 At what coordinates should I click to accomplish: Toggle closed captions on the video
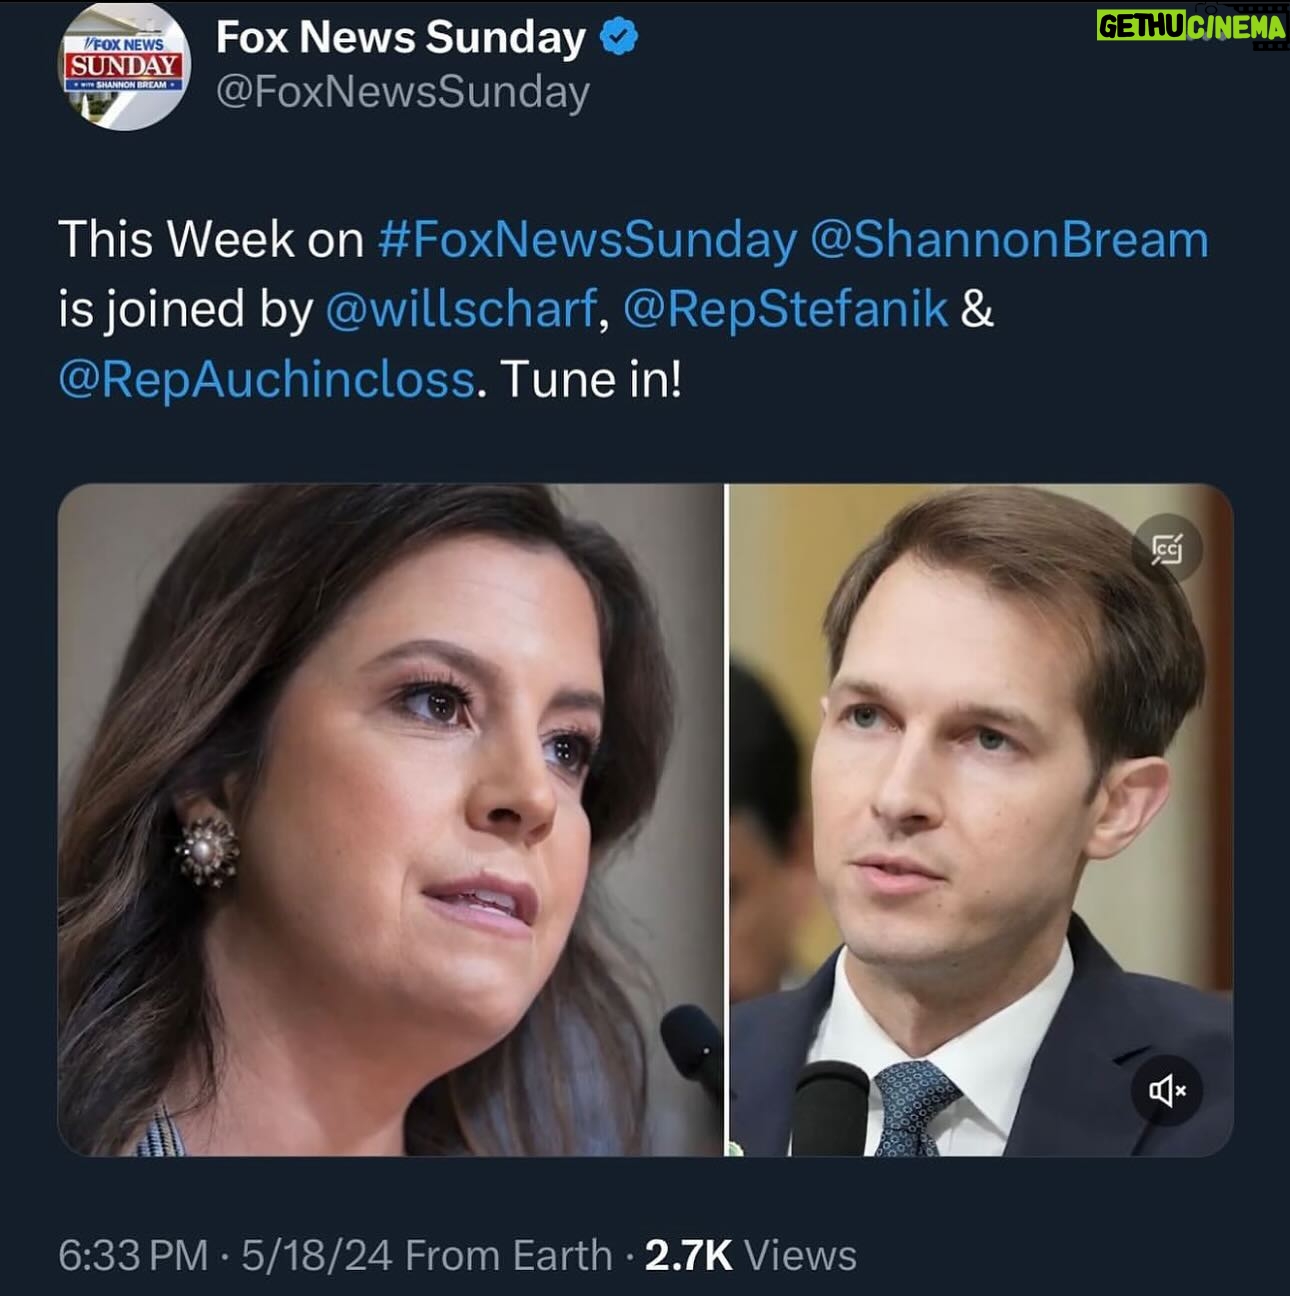click(1167, 548)
